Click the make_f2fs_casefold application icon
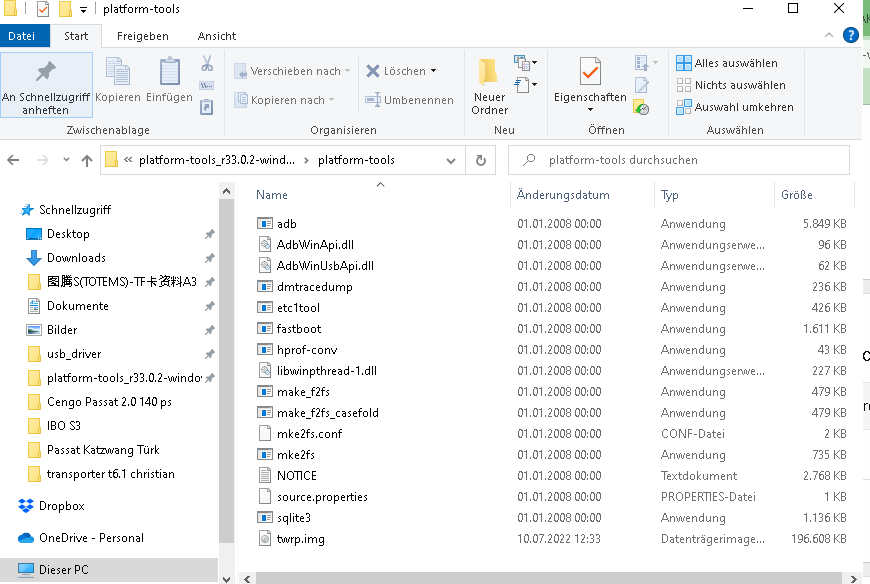The image size is (870, 584). coord(265,413)
